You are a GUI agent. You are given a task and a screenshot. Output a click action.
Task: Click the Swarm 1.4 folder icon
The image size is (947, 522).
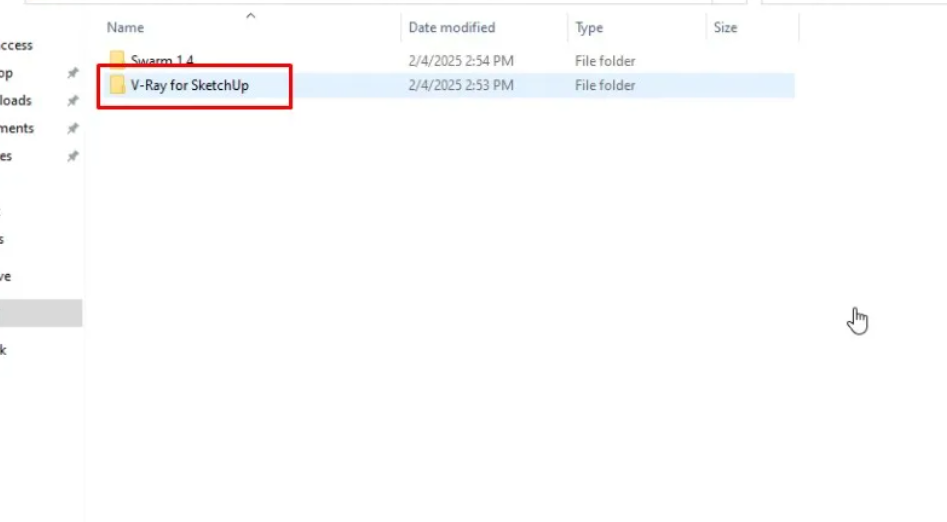(117, 60)
